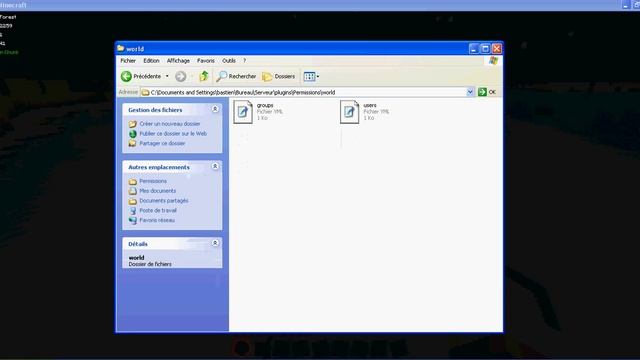
Task: Open Rechercher search in toolbar
Action: tap(236, 76)
